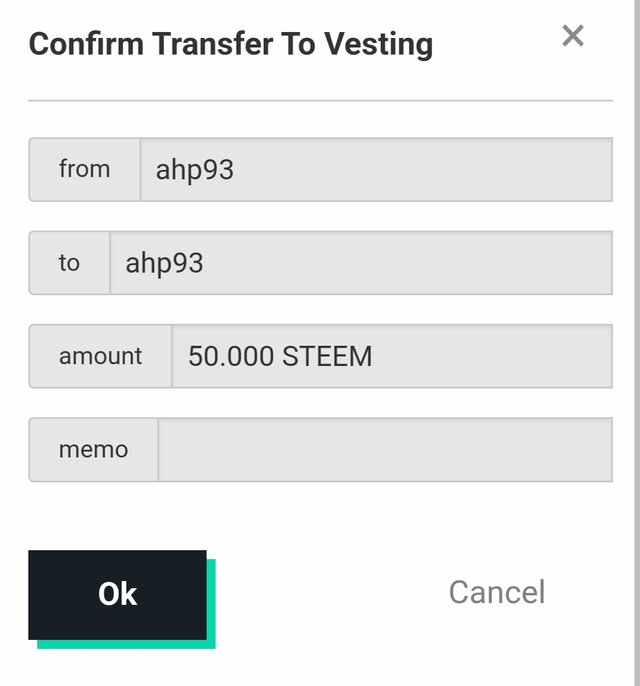This screenshot has width=640, height=686.
Task: Confirm the transfer with the Ok button
Action: click(x=117, y=595)
